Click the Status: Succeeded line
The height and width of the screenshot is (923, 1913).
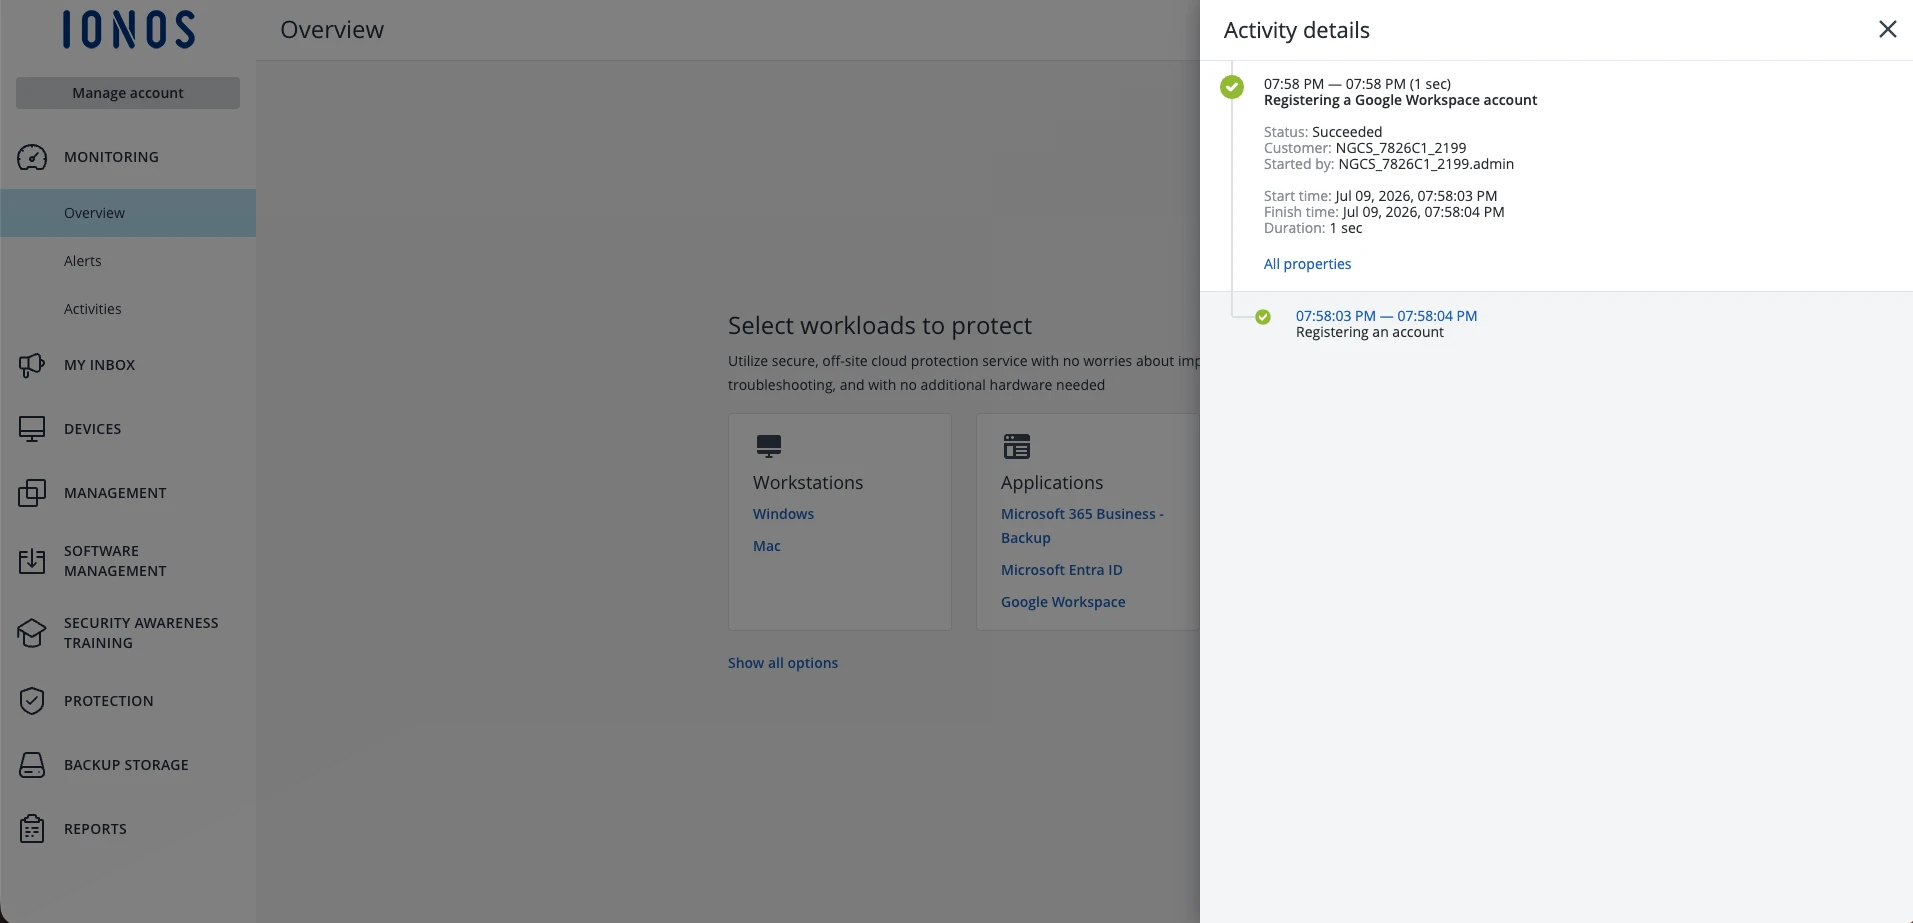point(1323,132)
